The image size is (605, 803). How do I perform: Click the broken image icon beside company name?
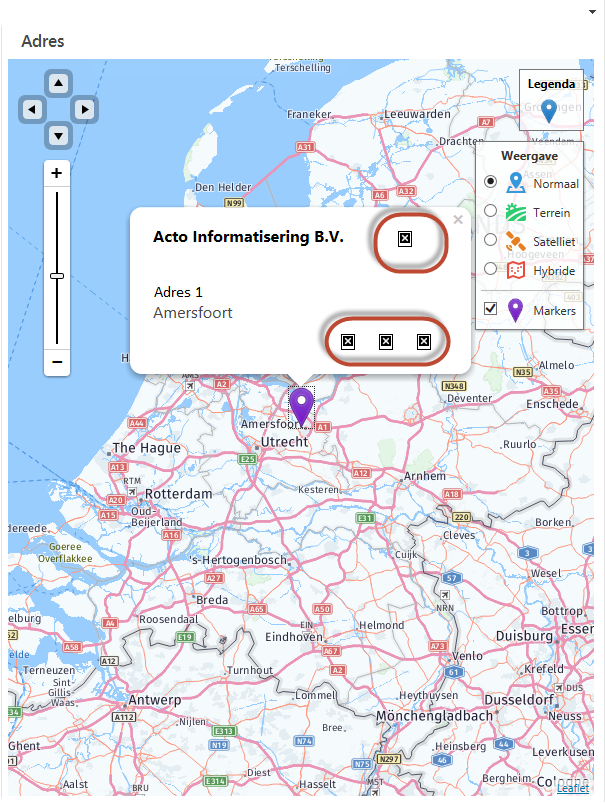coord(405,238)
